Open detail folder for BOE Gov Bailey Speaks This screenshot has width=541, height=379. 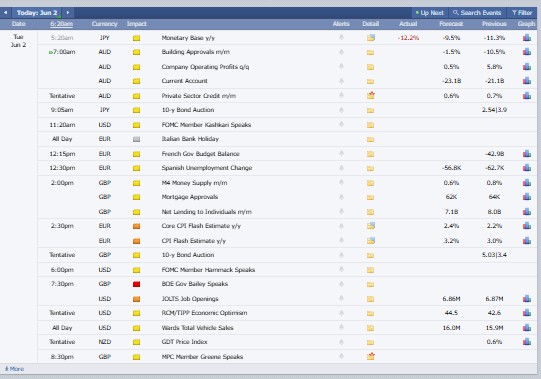[371, 284]
